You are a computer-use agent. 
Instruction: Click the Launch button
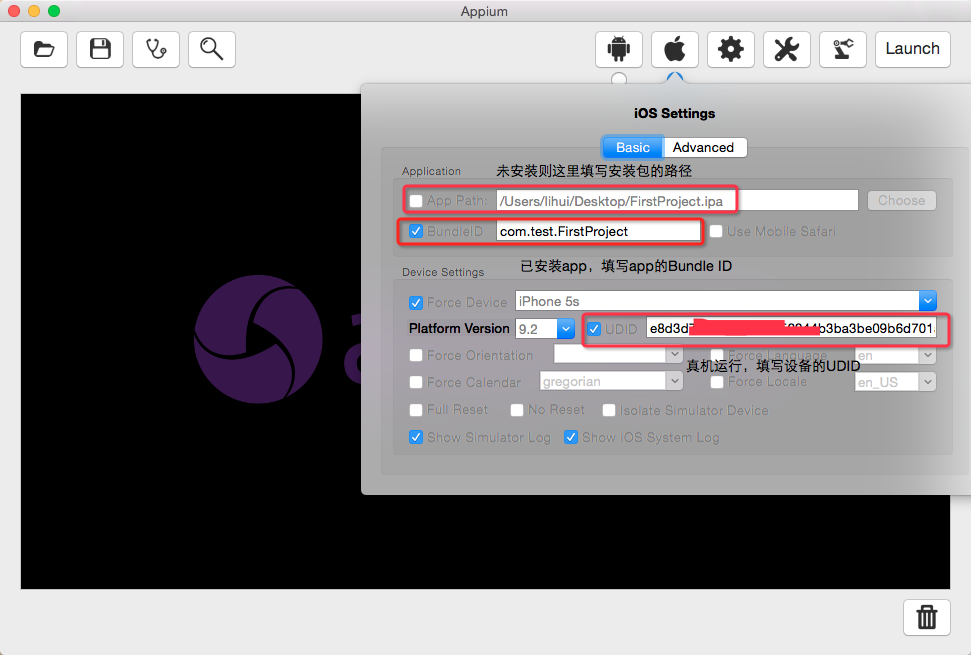[912, 49]
